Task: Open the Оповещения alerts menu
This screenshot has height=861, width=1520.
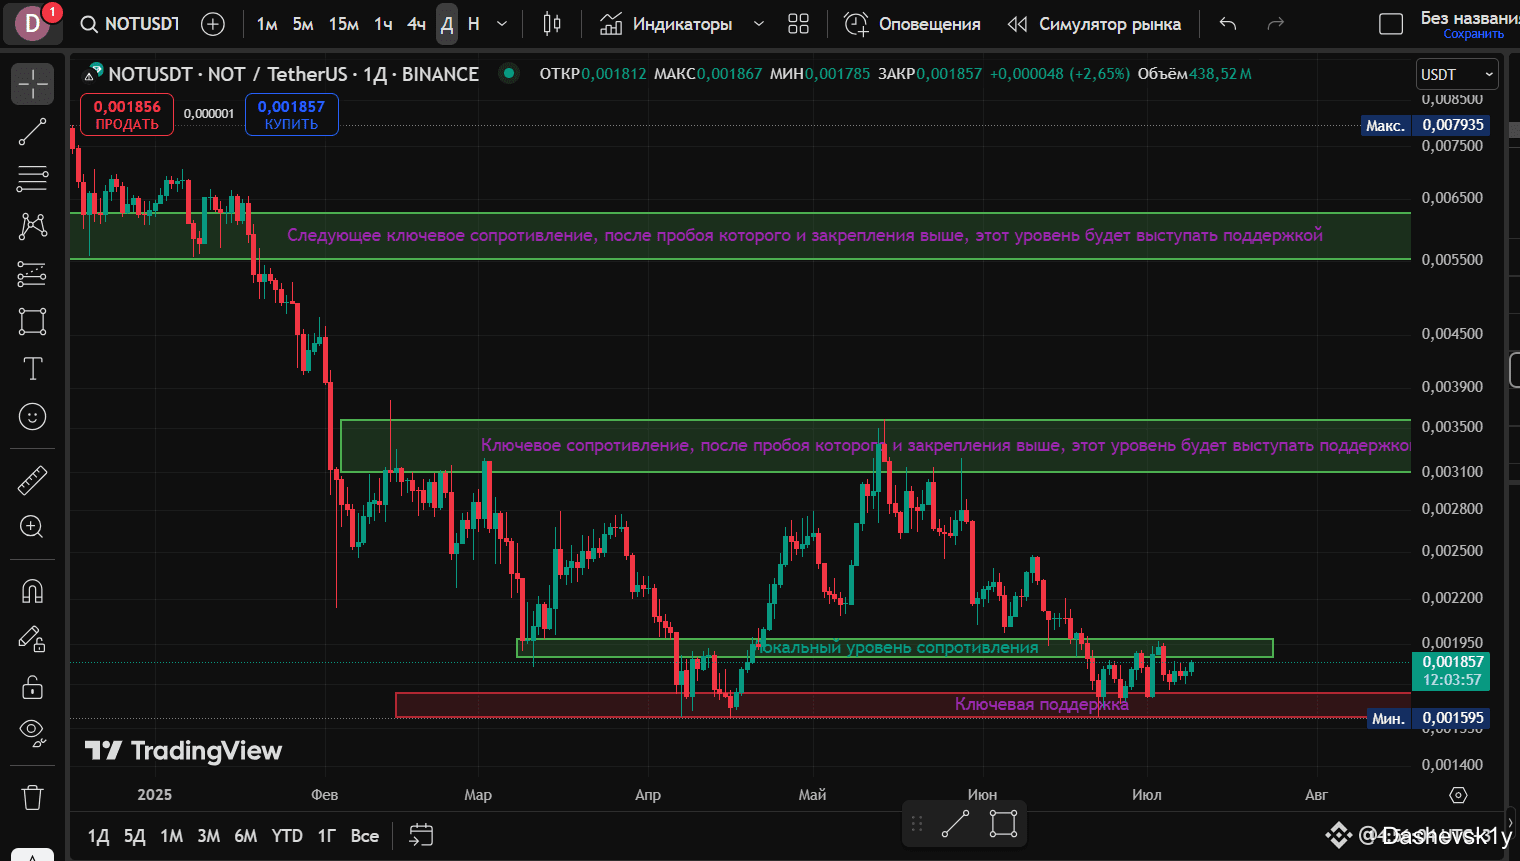Action: point(912,24)
